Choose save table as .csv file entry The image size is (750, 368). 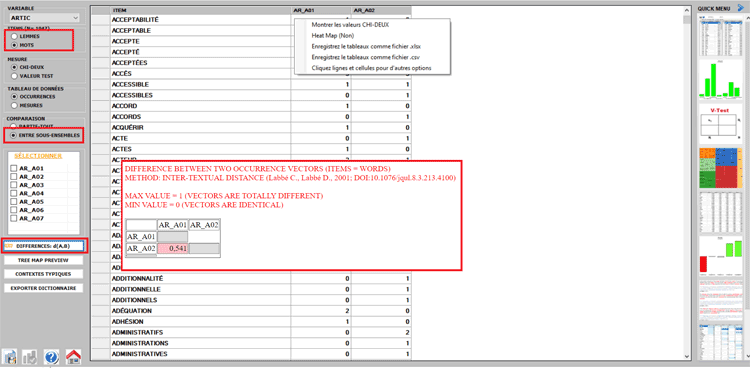tap(365, 57)
